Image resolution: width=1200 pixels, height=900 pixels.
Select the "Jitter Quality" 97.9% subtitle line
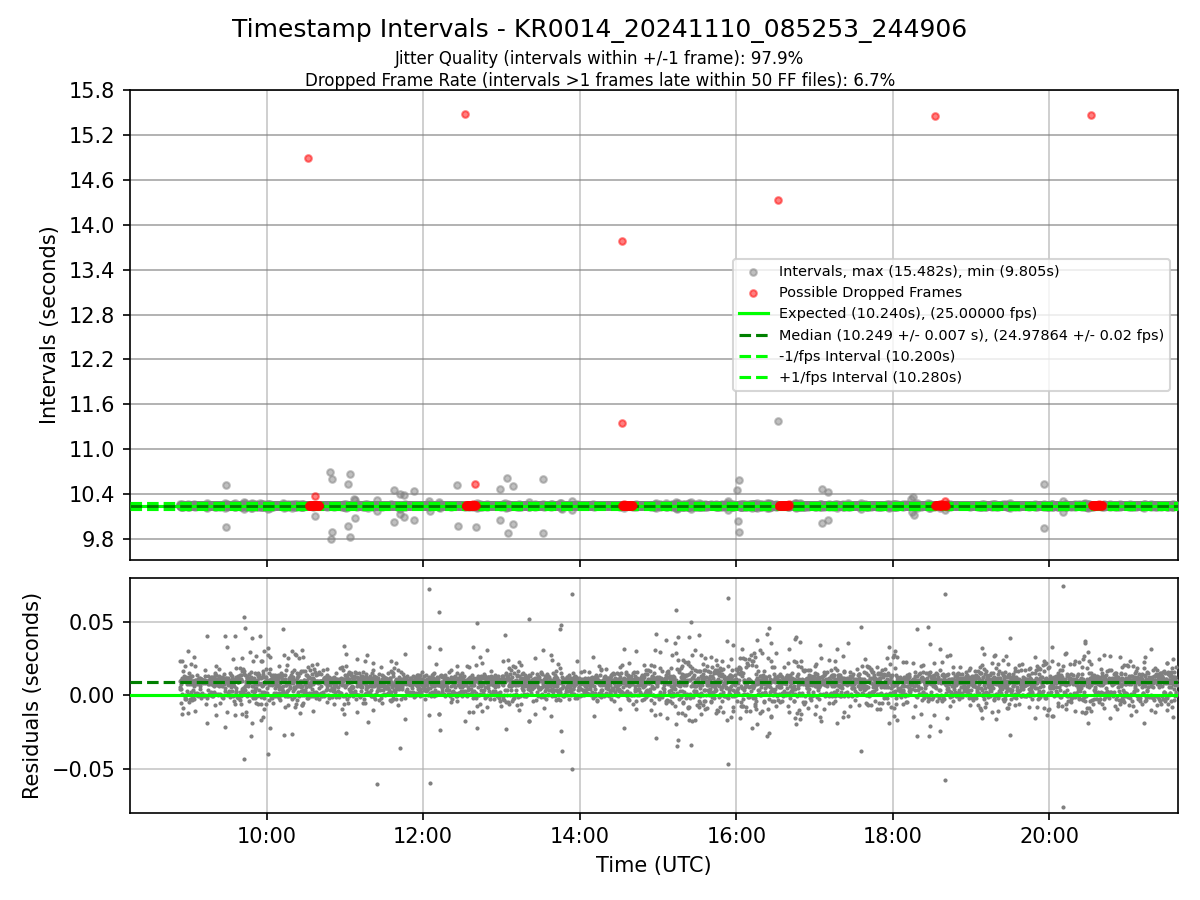(599, 58)
